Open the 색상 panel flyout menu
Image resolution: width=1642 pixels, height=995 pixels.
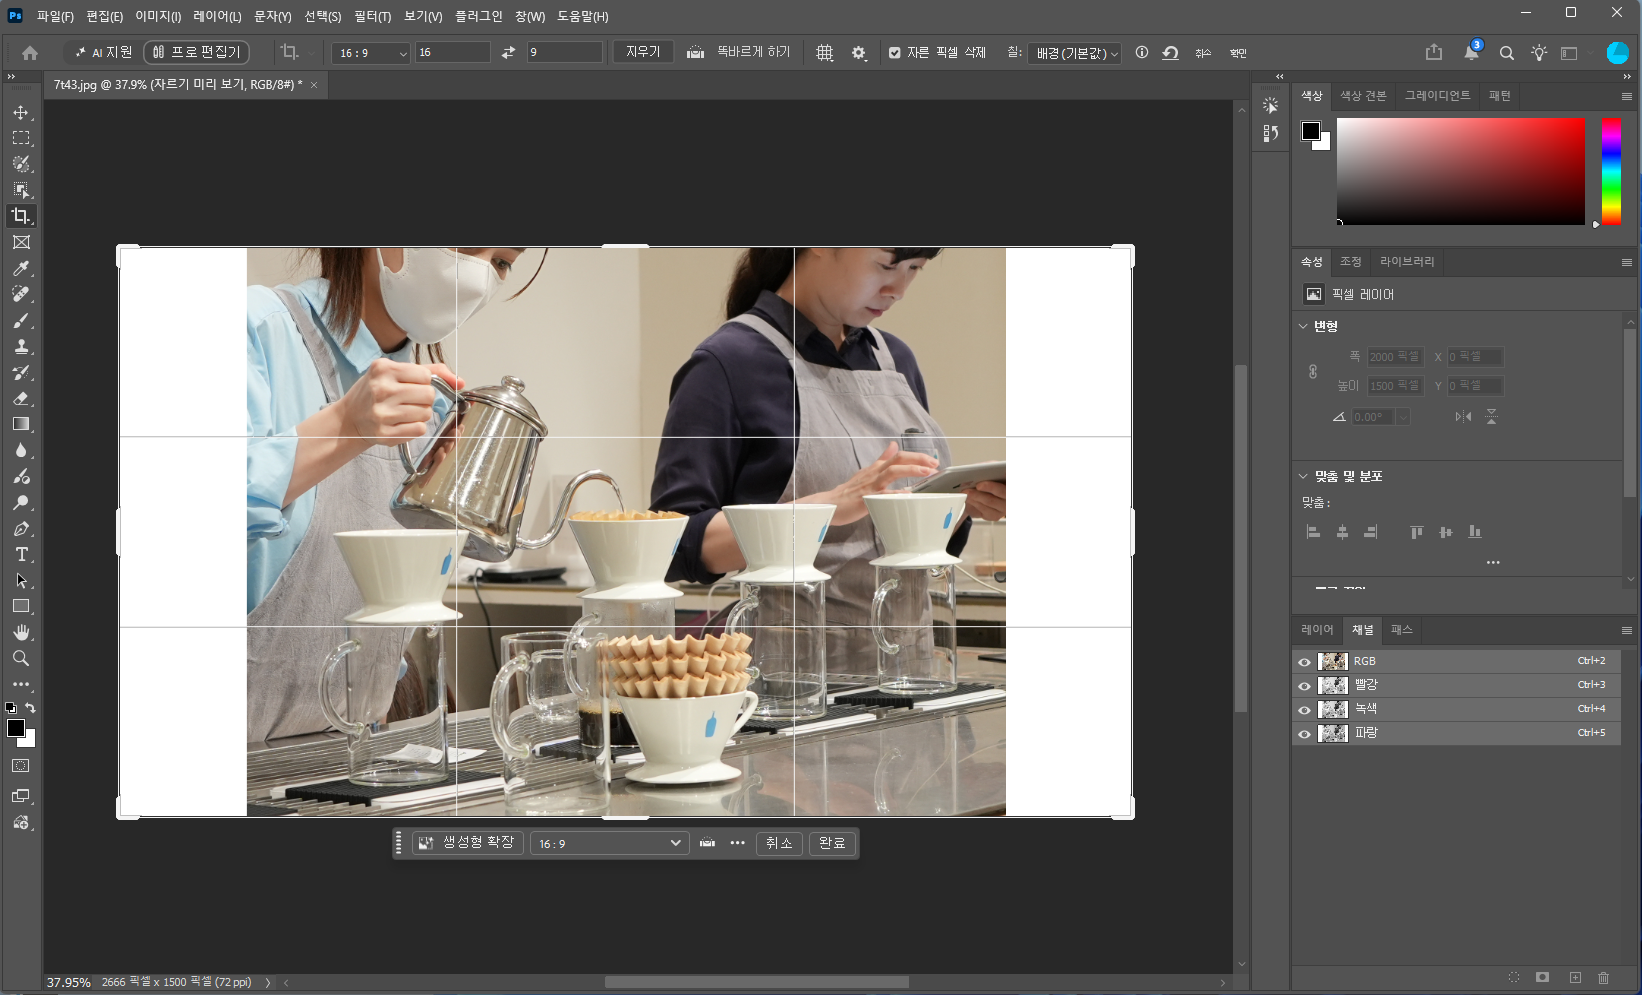(x=1627, y=96)
